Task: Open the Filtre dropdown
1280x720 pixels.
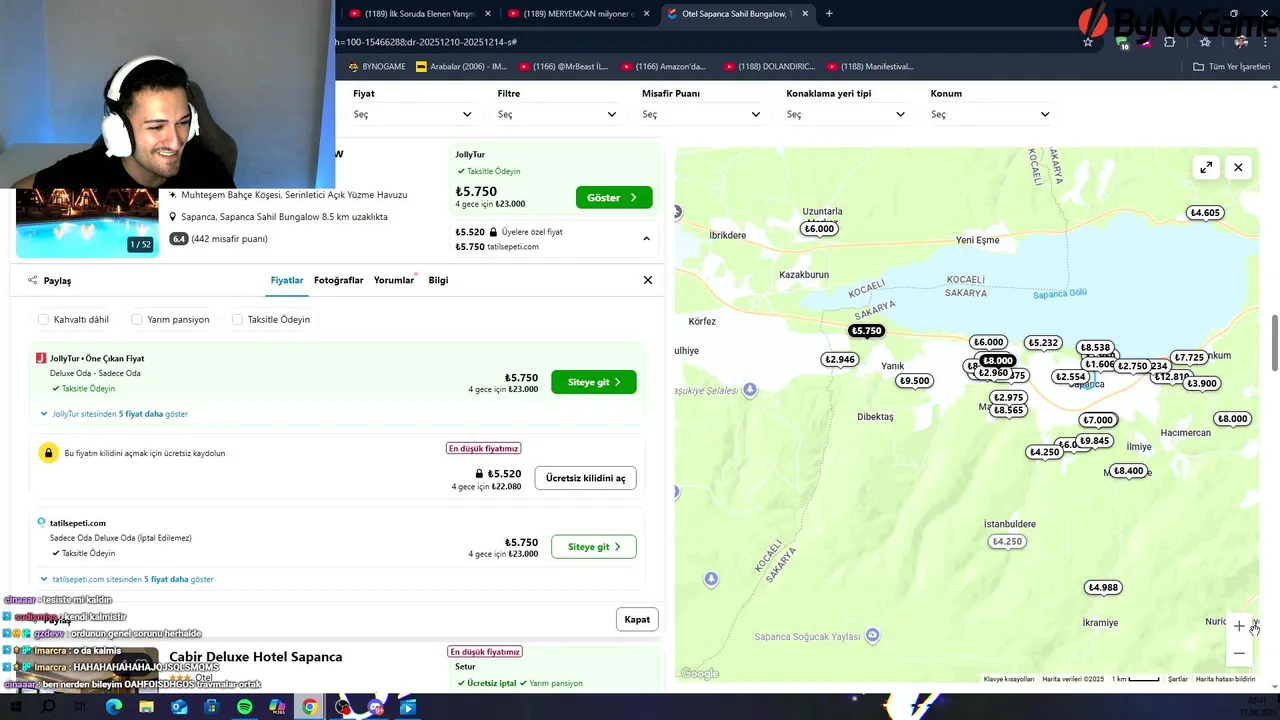Action: pyautogui.click(x=556, y=114)
